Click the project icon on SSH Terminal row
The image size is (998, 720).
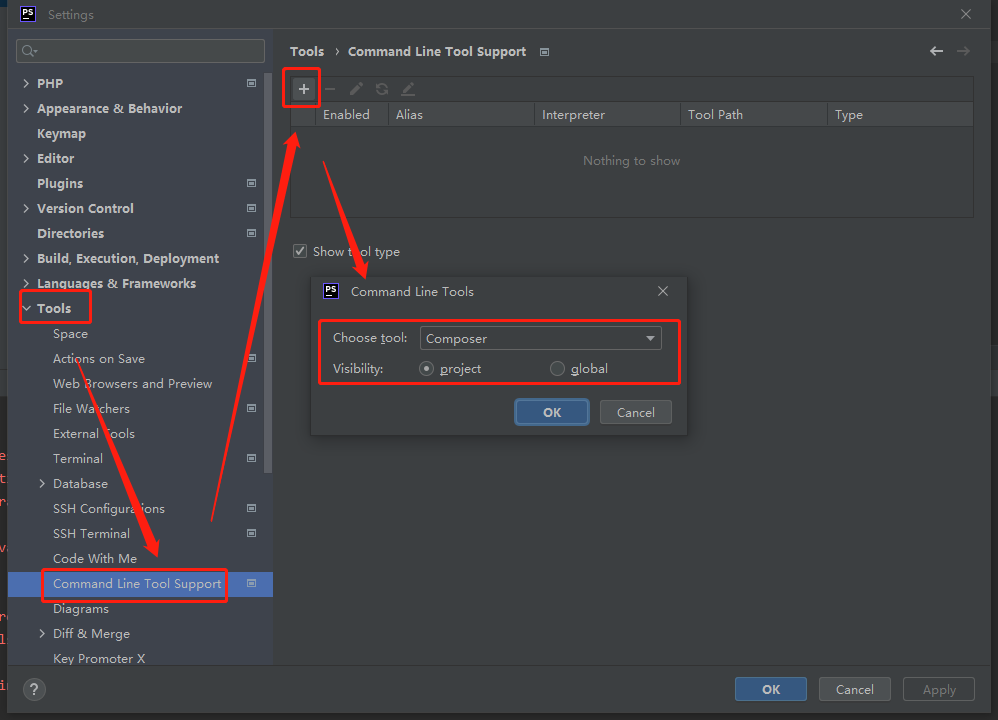point(251,533)
